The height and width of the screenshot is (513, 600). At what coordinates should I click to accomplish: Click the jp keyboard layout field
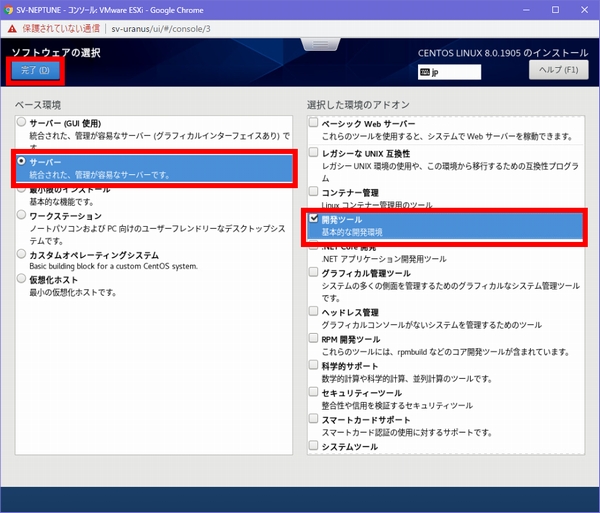pyautogui.click(x=449, y=72)
